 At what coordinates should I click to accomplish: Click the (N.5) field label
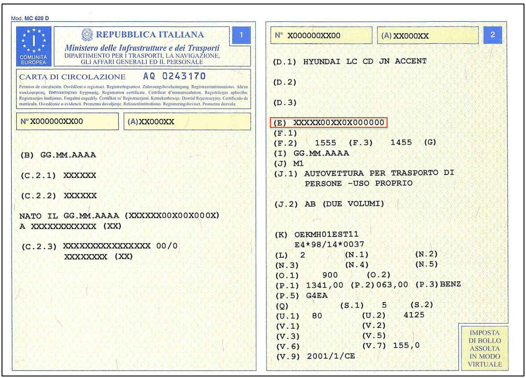point(426,264)
